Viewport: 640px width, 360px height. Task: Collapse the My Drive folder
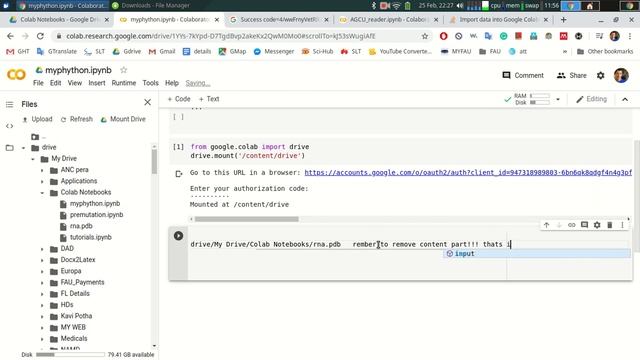[x=33, y=159]
